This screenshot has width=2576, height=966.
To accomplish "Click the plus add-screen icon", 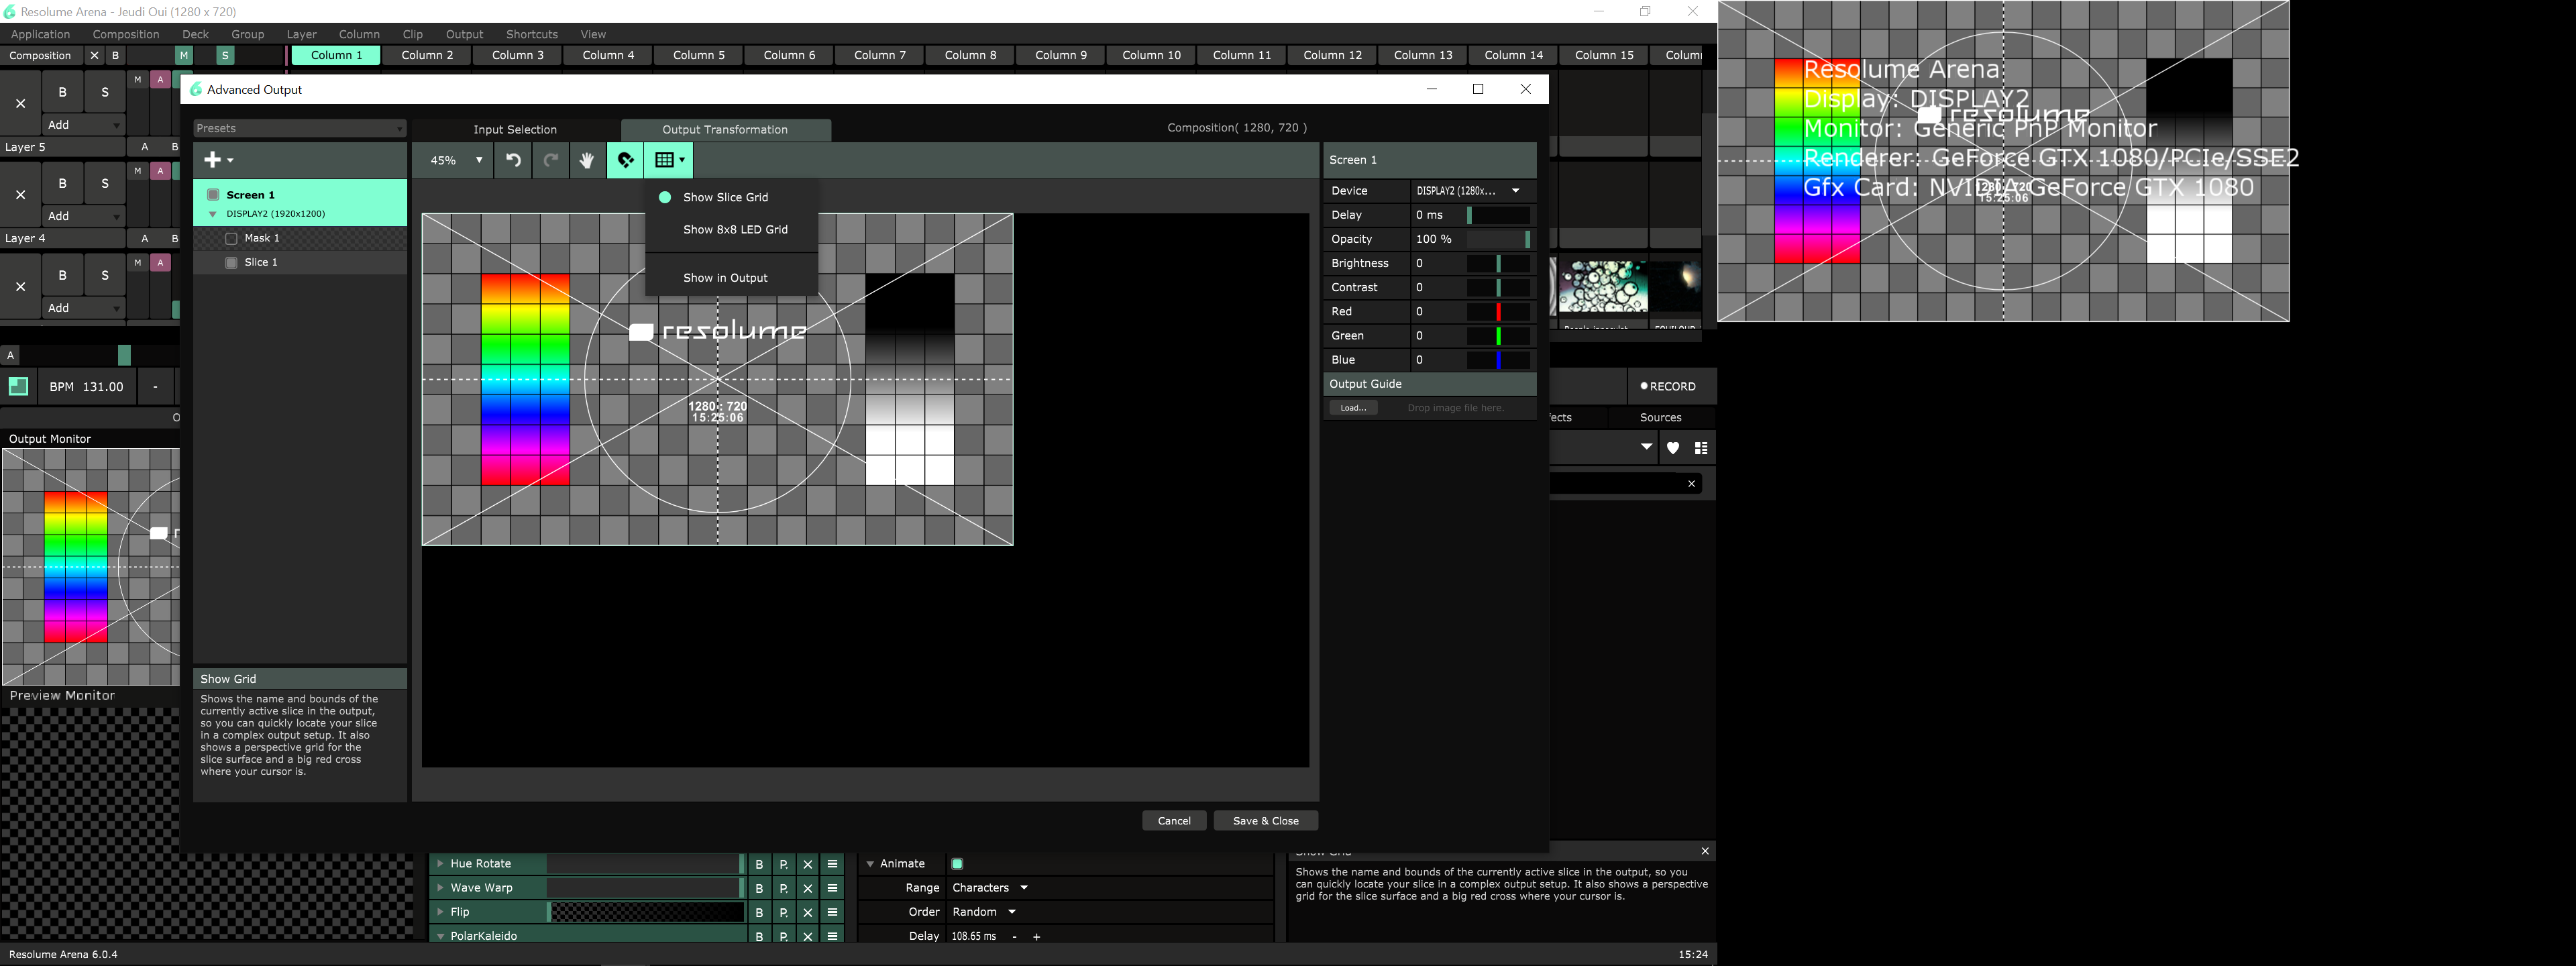I will (213, 160).
